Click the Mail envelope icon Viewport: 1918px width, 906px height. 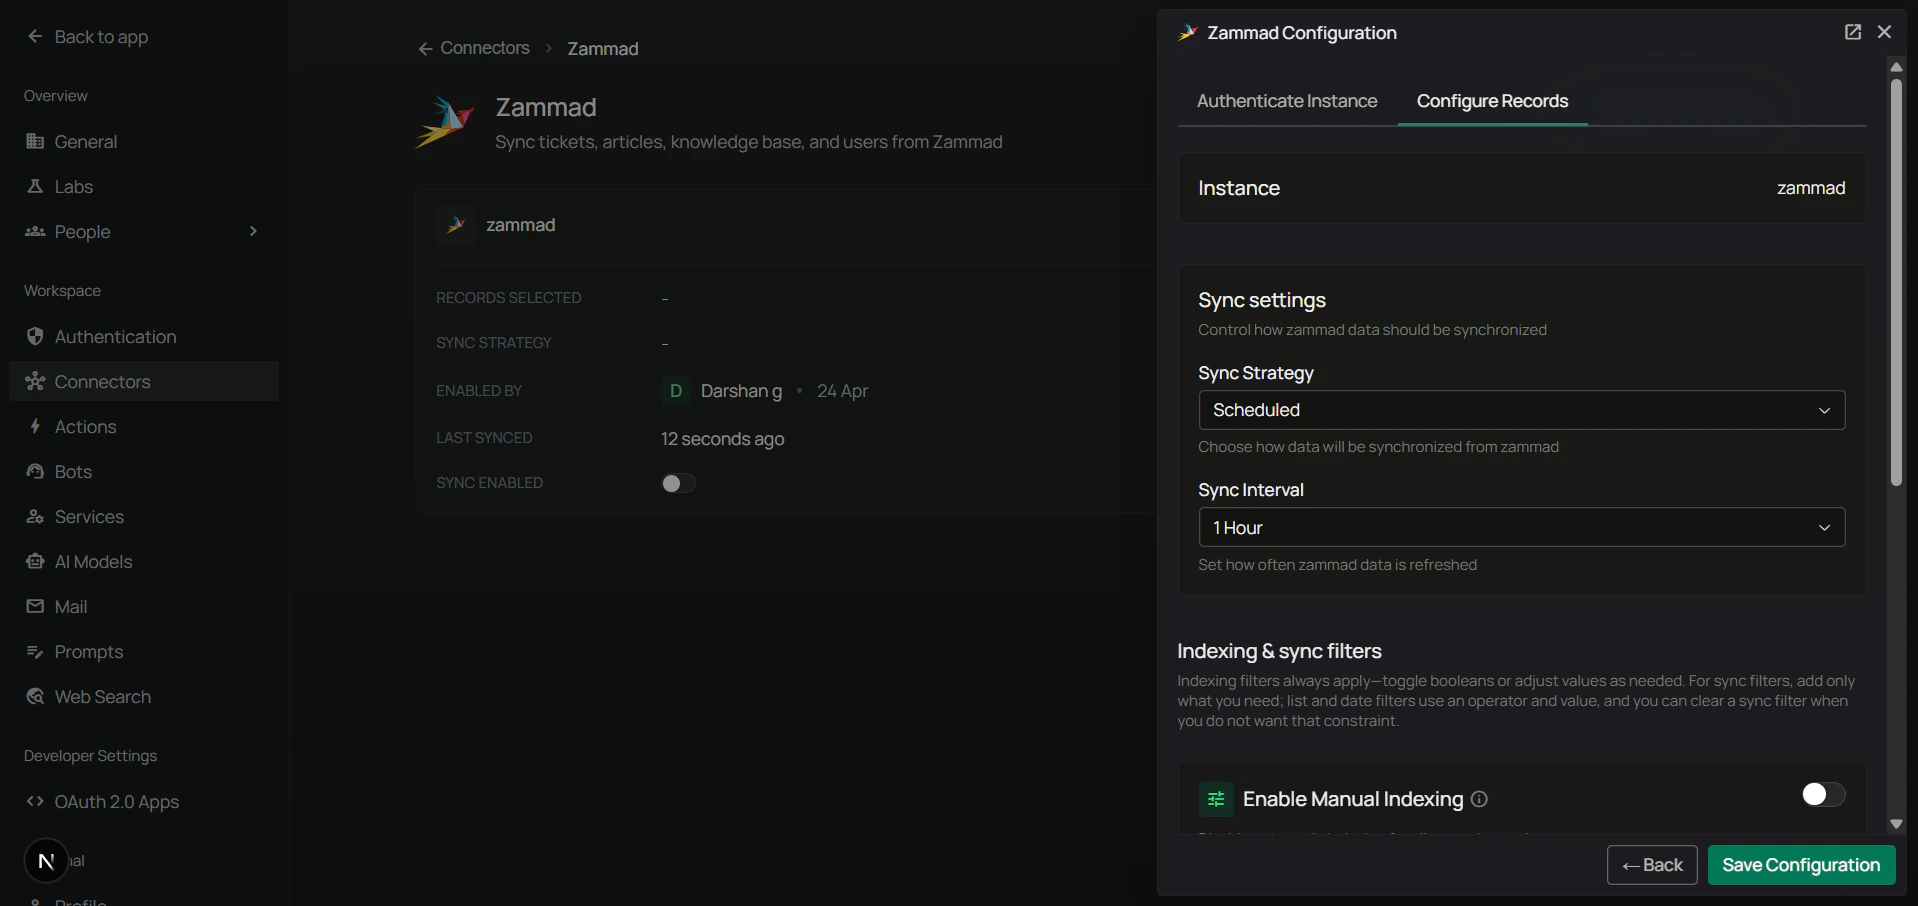point(35,606)
